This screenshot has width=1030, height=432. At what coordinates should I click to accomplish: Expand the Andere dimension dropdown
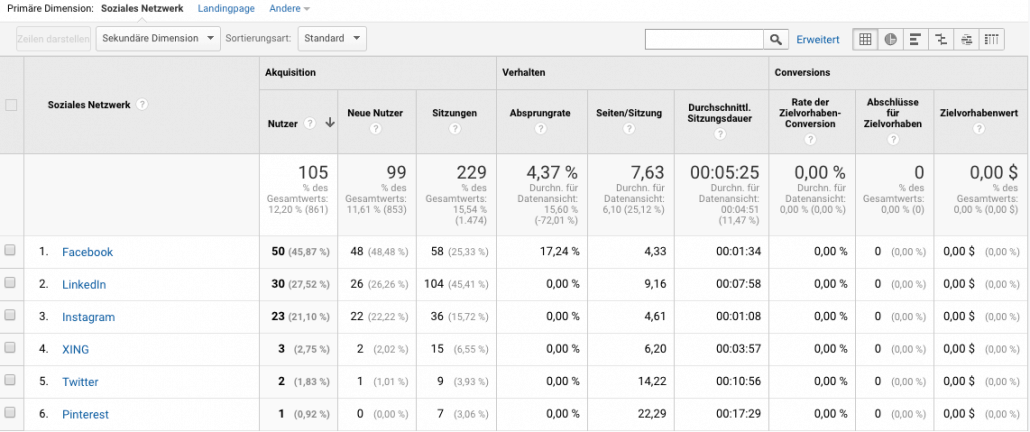tap(288, 8)
